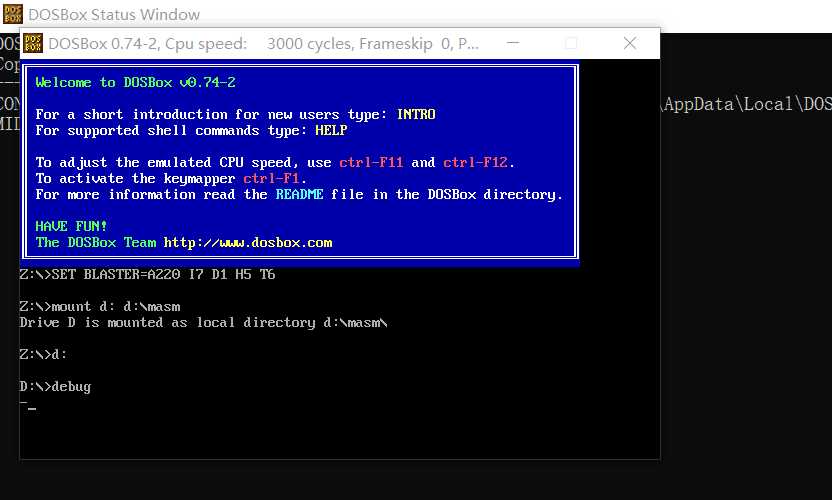Close the DOSBox 0.74-2 window

[x=630, y=43]
